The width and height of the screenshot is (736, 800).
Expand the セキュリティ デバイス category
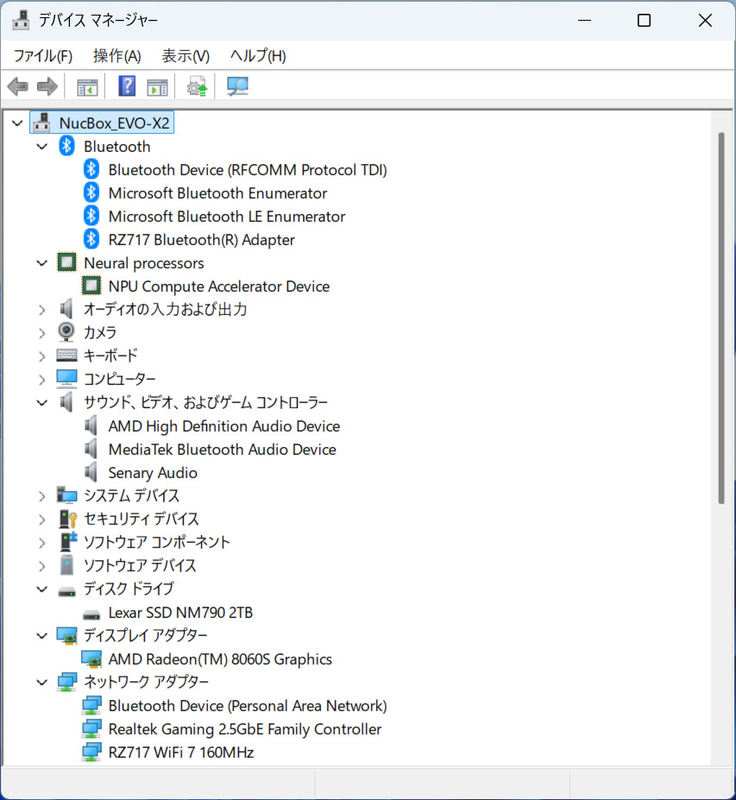[x=42, y=519]
